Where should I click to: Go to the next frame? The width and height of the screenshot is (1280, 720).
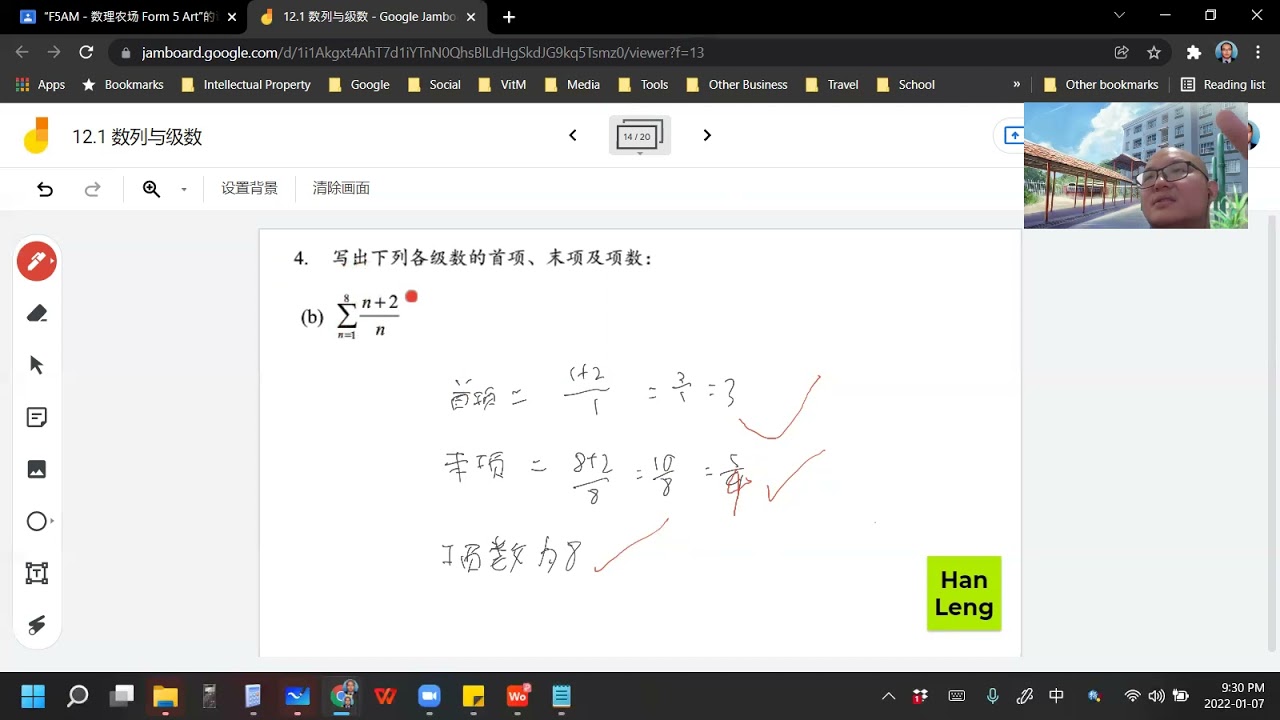pos(707,136)
